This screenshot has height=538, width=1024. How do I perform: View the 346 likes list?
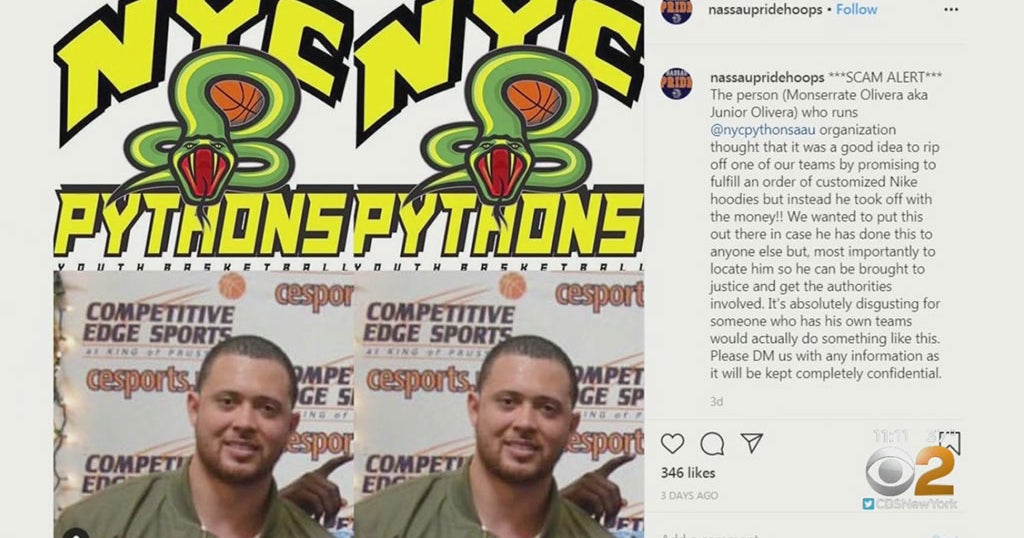(x=688, y=473)
